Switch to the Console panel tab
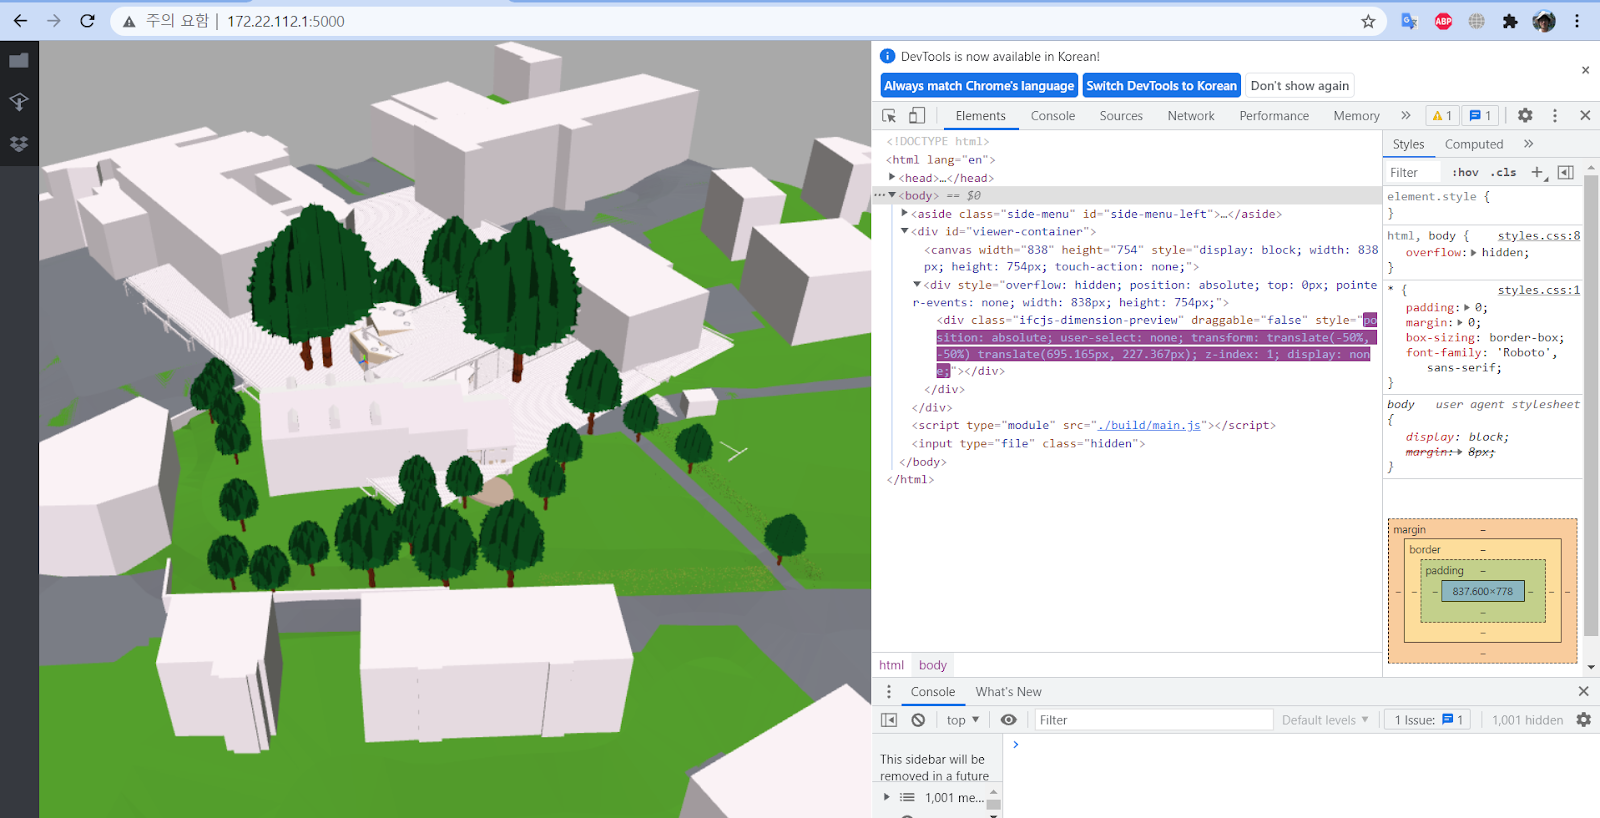1600x818 pixels. point(1053,116)
